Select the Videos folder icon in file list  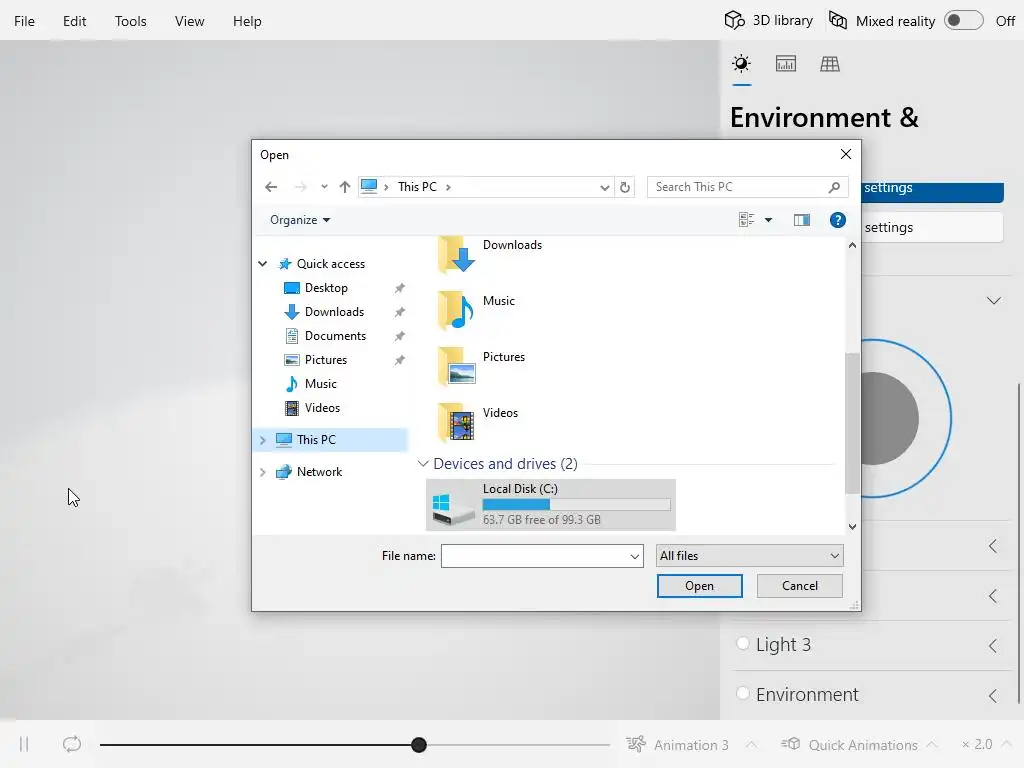coord(456,422)
